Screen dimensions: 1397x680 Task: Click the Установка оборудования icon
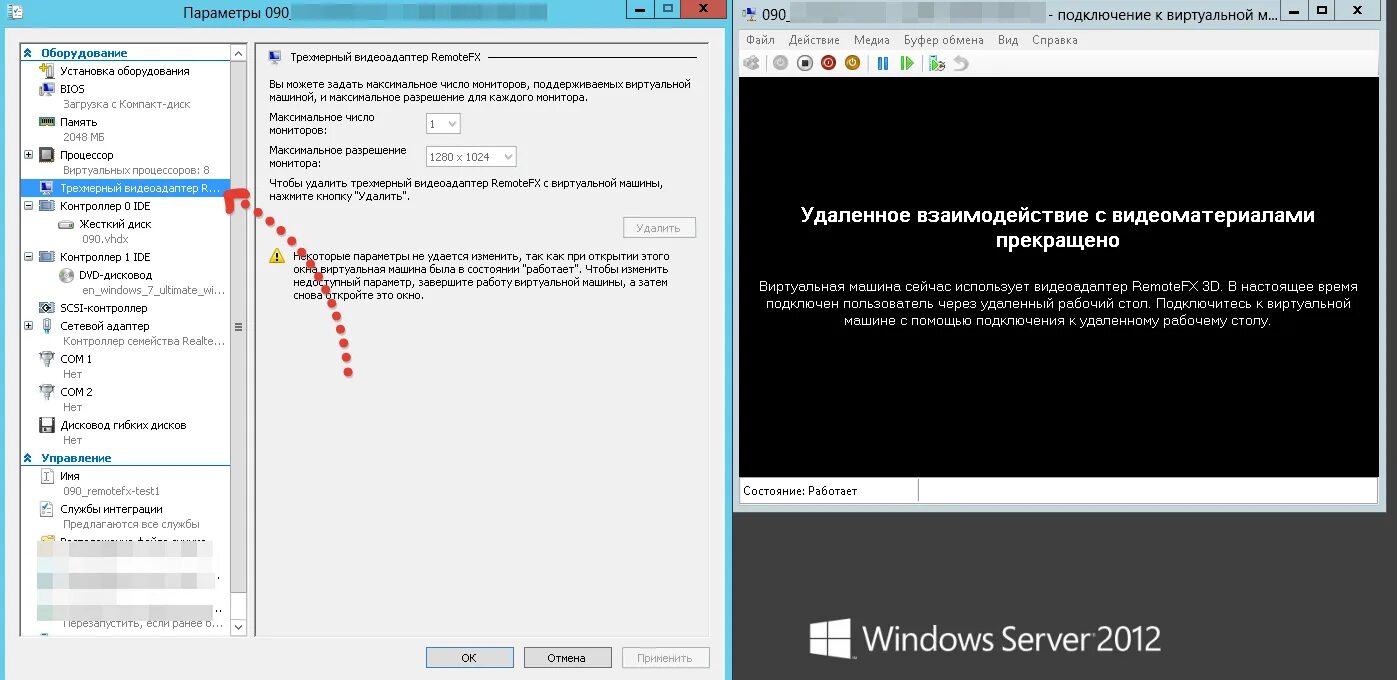pos(47,71)
